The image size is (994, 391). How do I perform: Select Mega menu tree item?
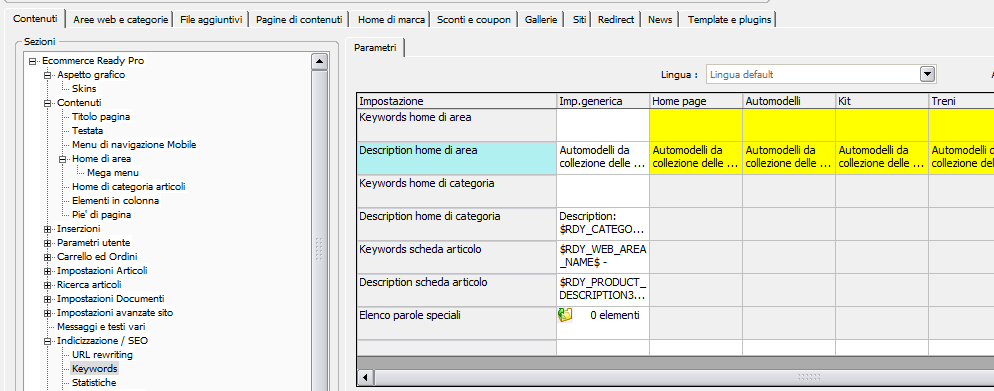click(x=113, y=172)
